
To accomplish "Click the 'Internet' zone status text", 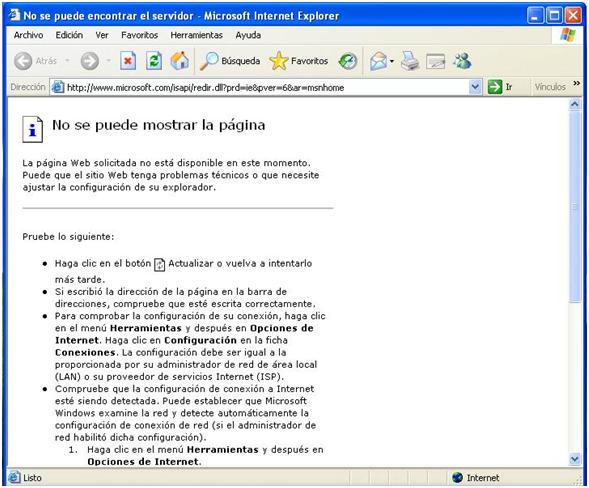I will [x=483, y=478].
